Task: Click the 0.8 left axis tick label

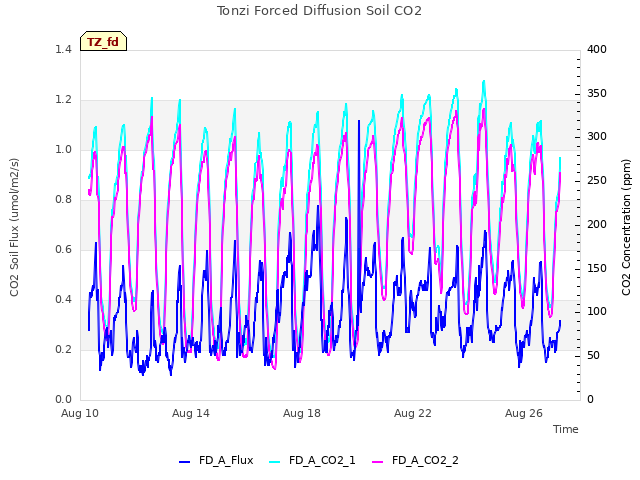Action: [x=63, y=200]
